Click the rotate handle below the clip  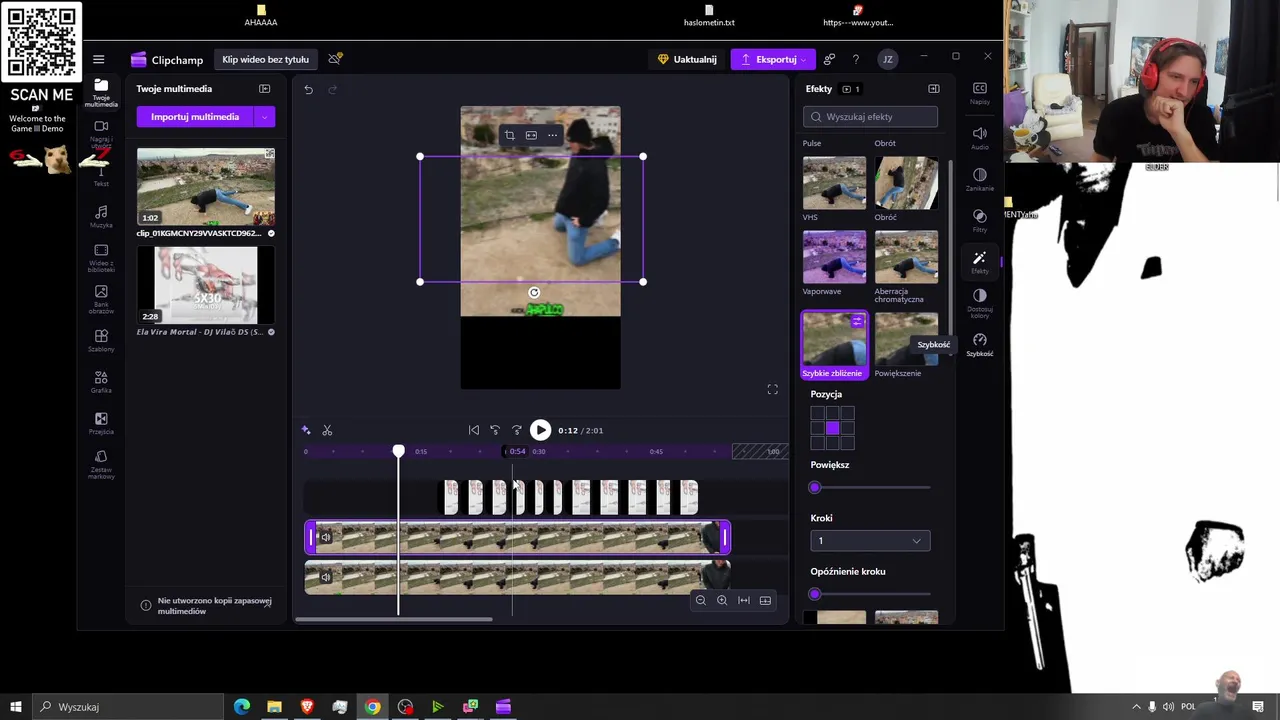534,293
